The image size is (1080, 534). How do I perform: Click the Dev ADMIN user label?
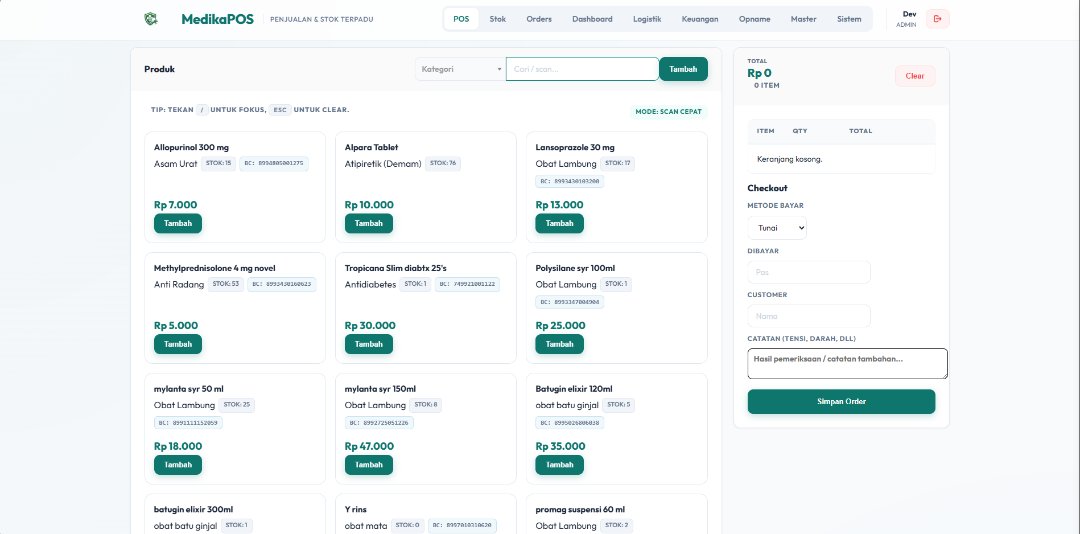tap(906, 19)
